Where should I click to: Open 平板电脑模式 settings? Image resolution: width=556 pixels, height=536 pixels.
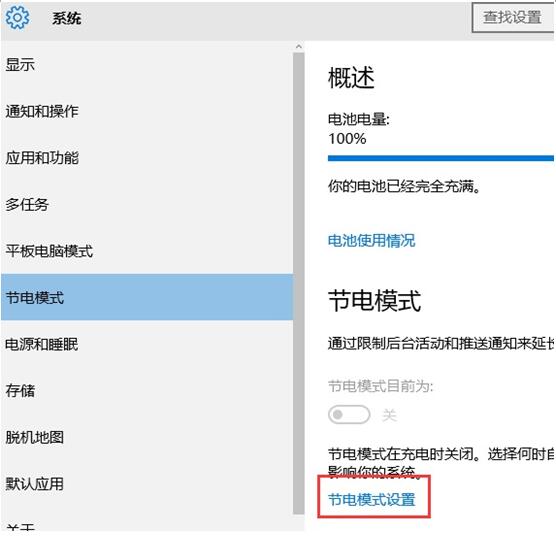click(x=146, y=251)
